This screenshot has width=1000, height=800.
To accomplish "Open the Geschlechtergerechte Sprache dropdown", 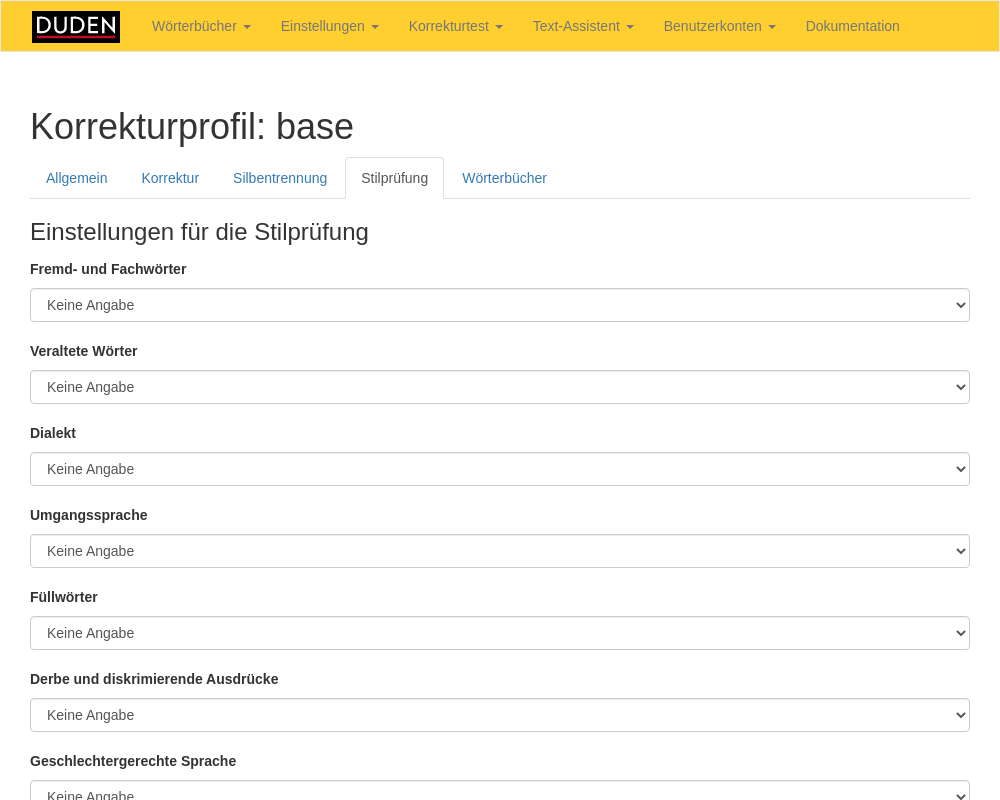I will click(500, 791).
